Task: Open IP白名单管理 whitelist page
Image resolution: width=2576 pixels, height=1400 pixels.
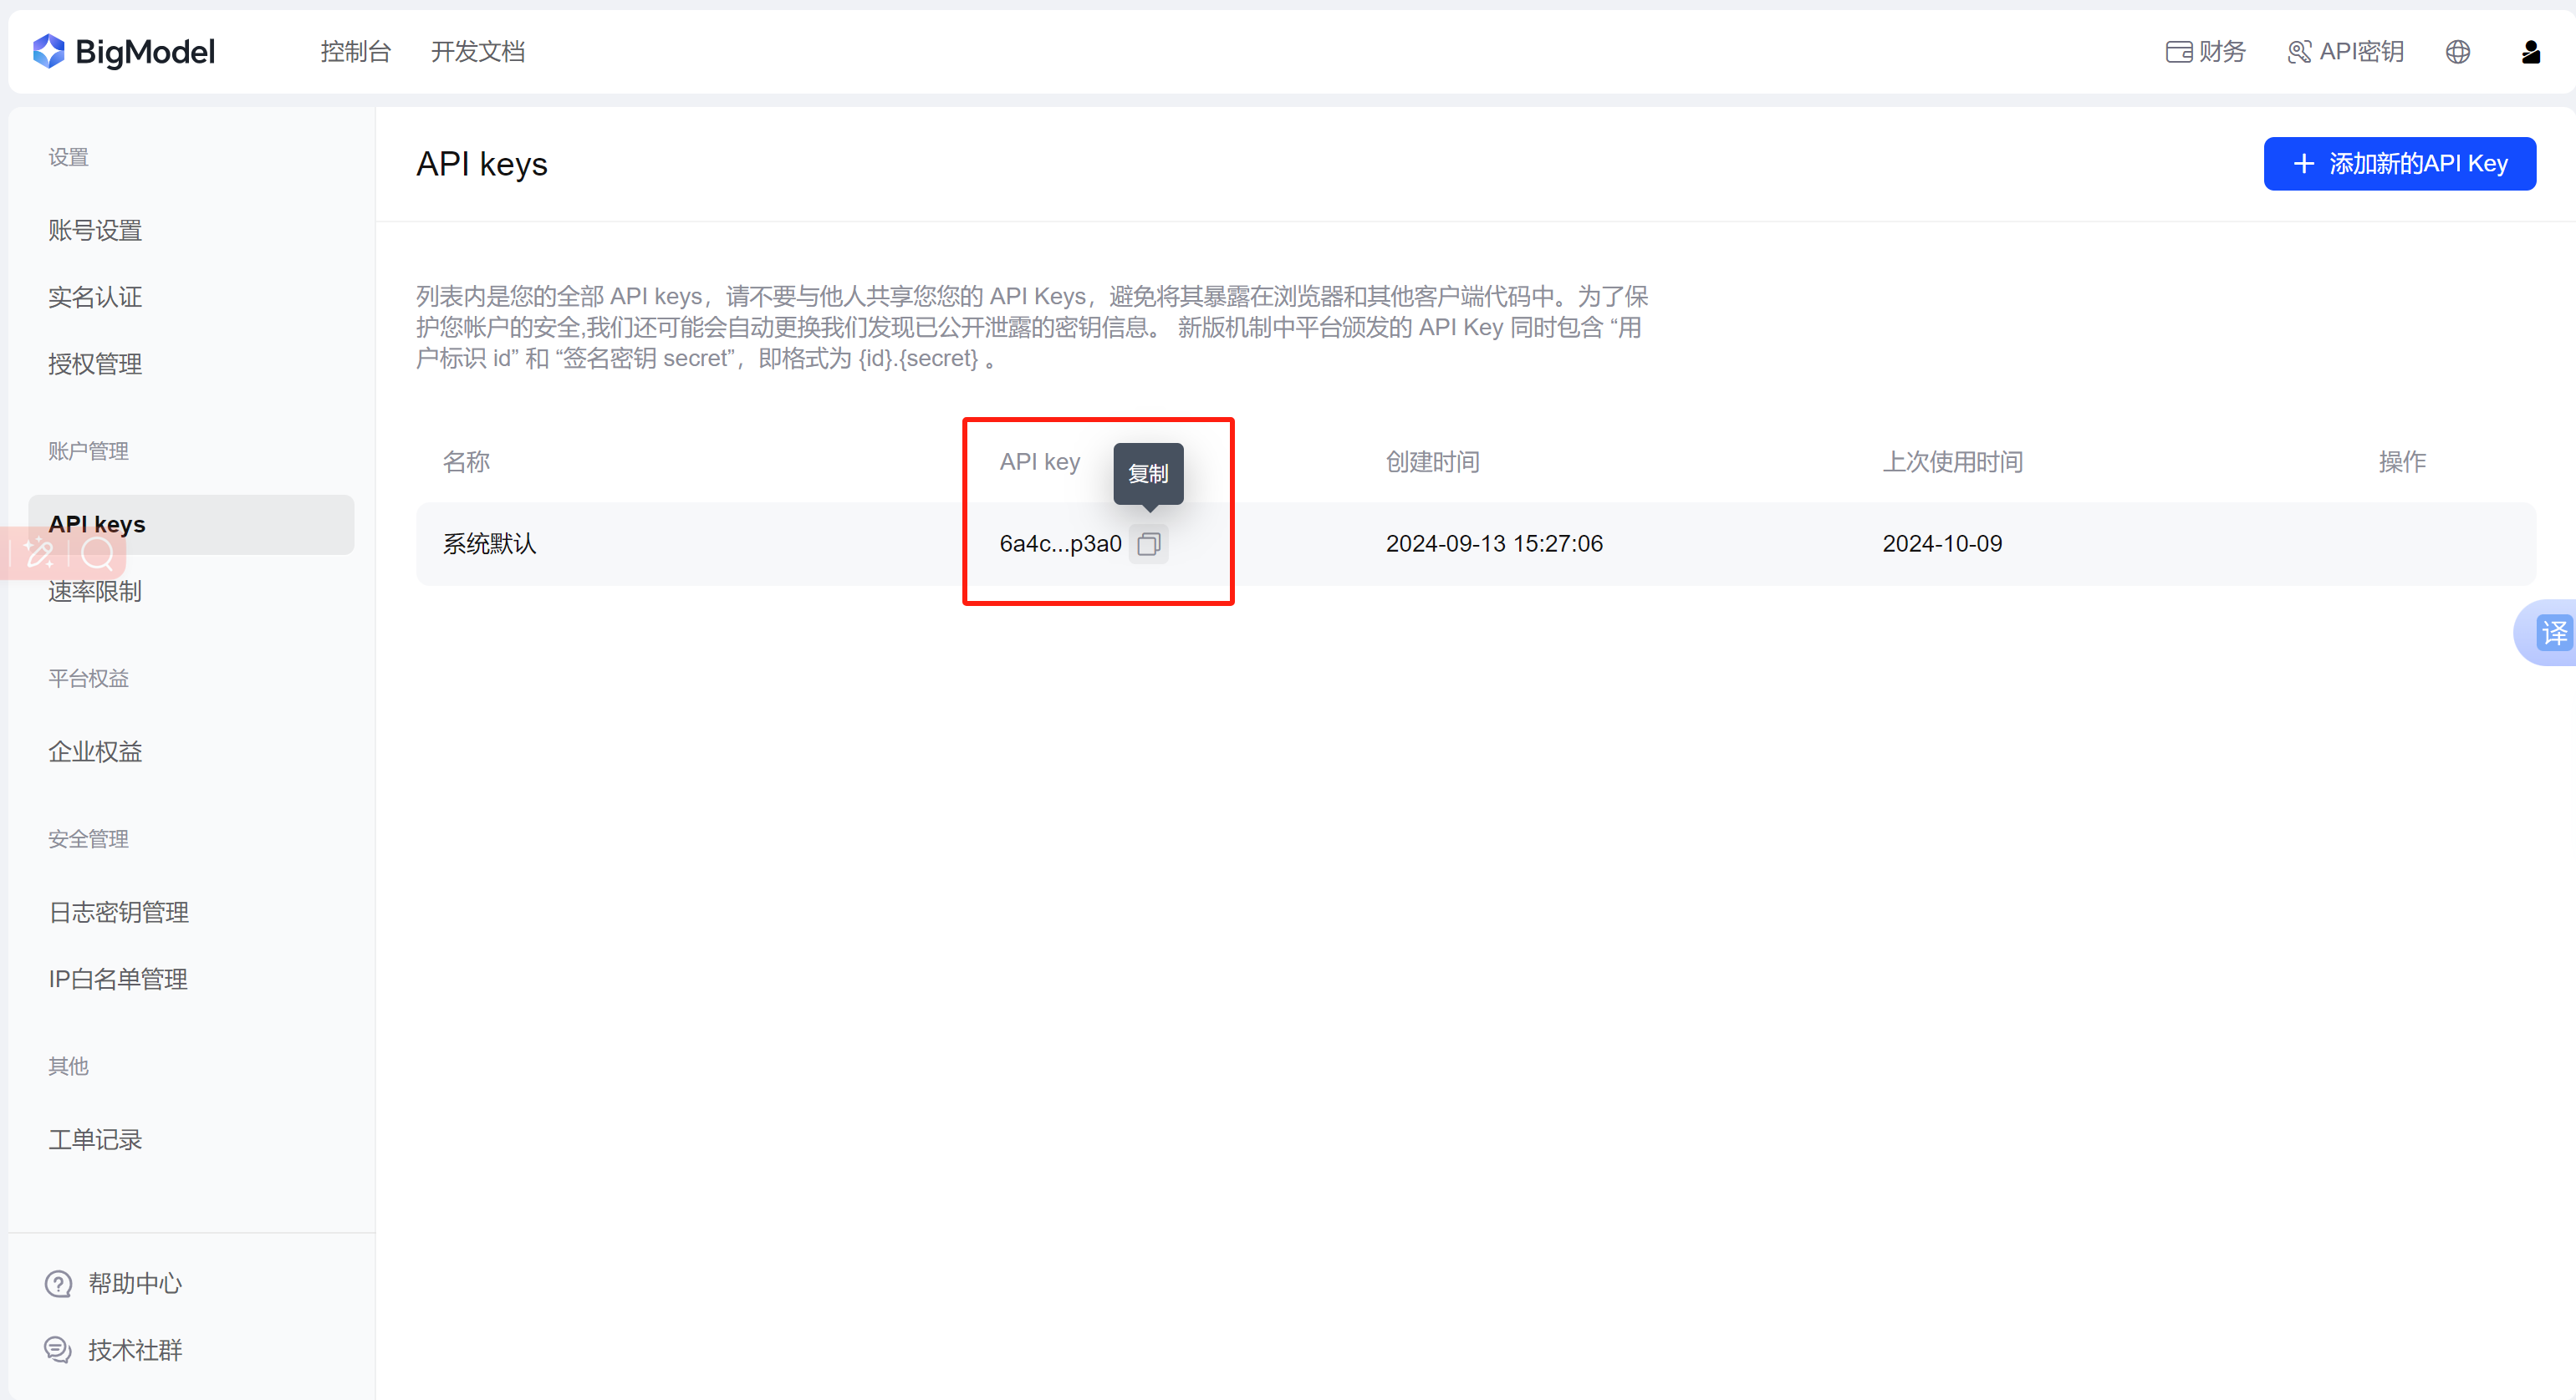Action: pos(118,979)
